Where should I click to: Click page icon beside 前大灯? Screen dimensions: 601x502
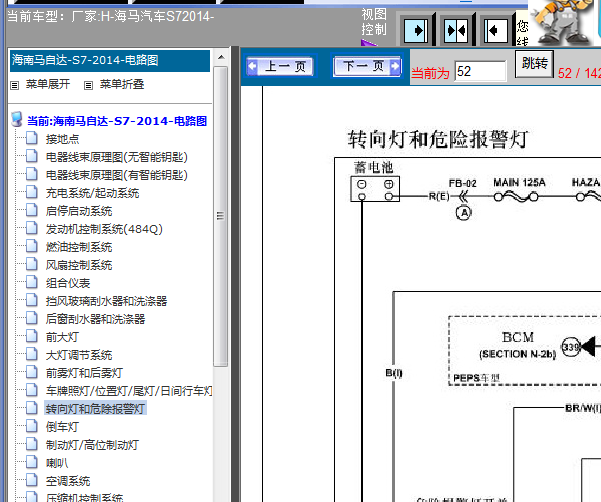[x=32, y=336]
